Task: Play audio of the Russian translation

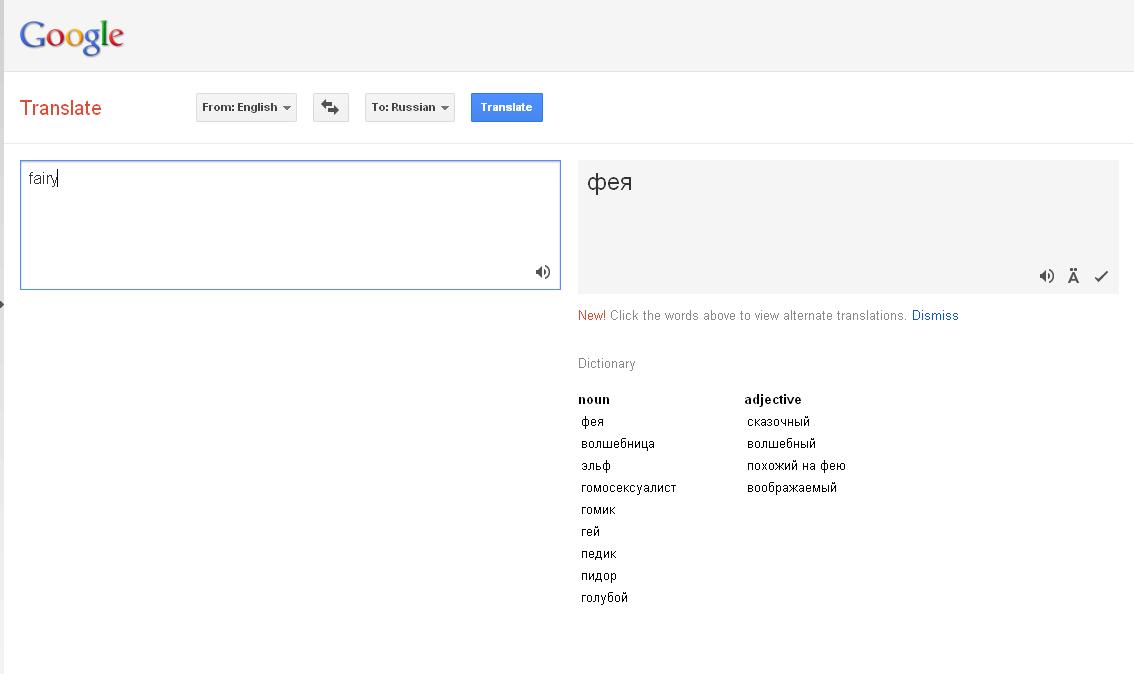Action: coord(1046,276)
